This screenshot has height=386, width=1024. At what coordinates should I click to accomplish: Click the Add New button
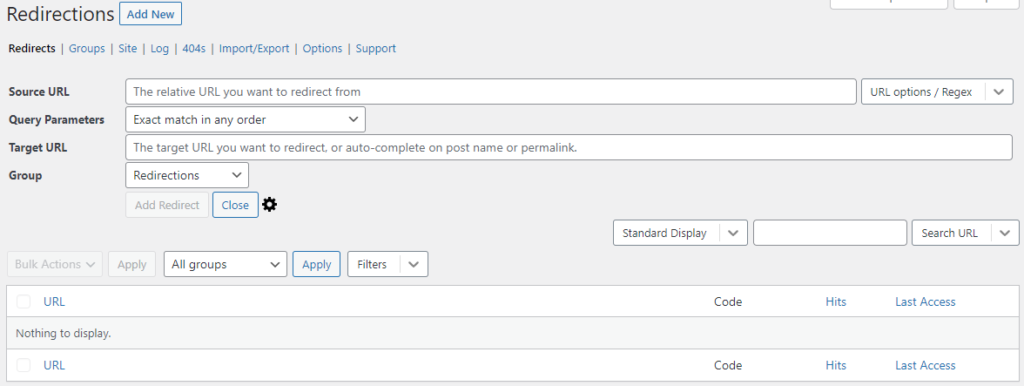pyautogui.click(x=150, y=14)
